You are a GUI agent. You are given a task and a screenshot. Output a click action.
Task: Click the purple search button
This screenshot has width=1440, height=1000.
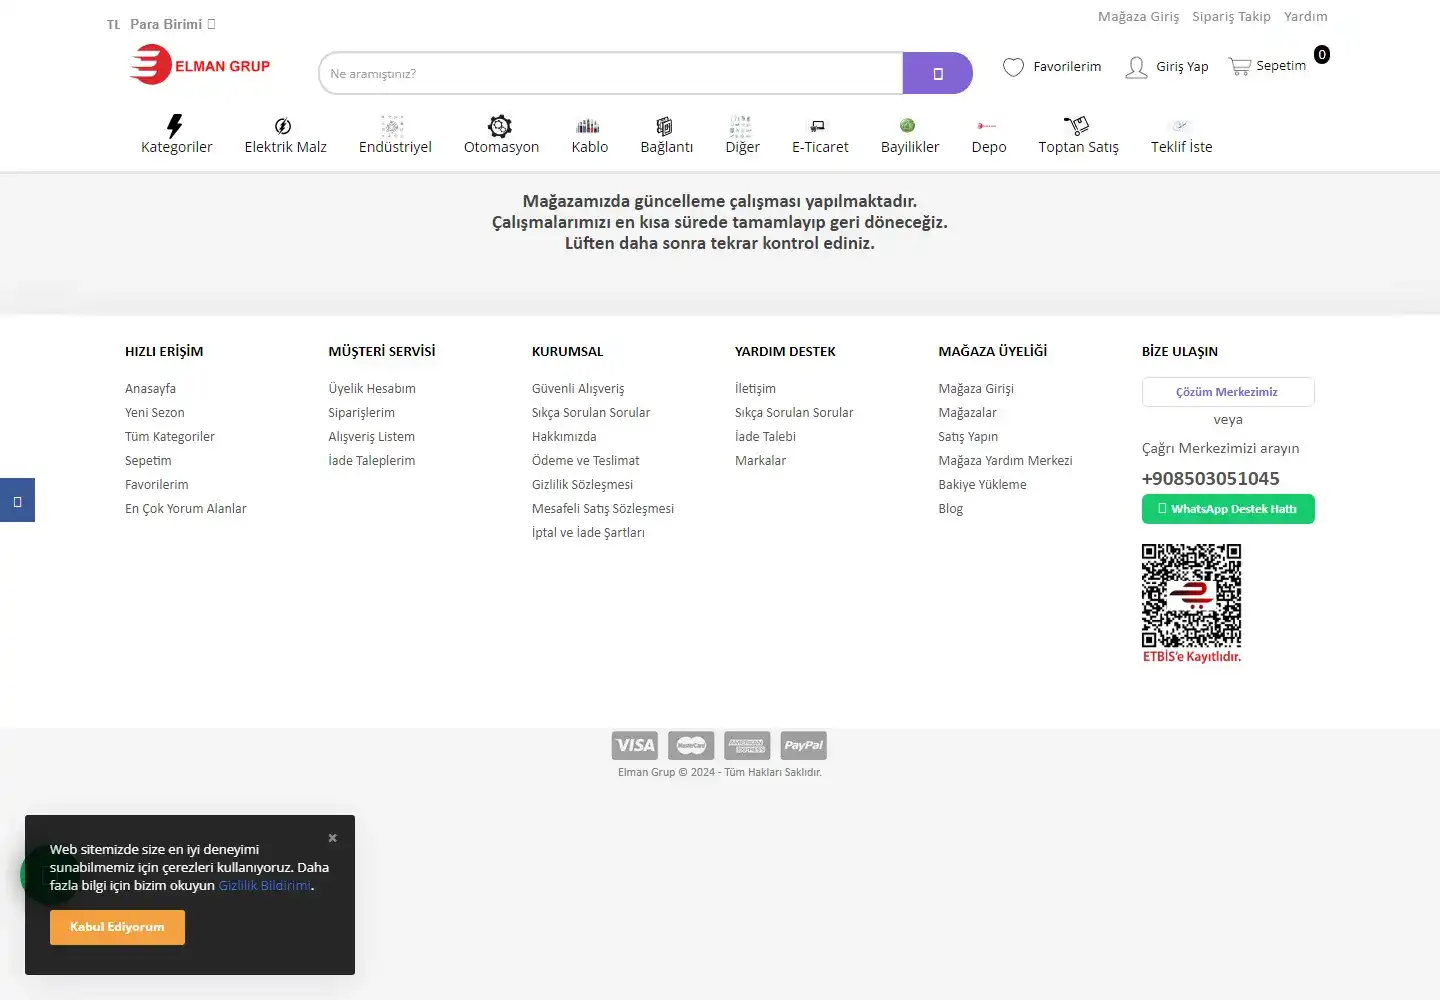[937, 73]
